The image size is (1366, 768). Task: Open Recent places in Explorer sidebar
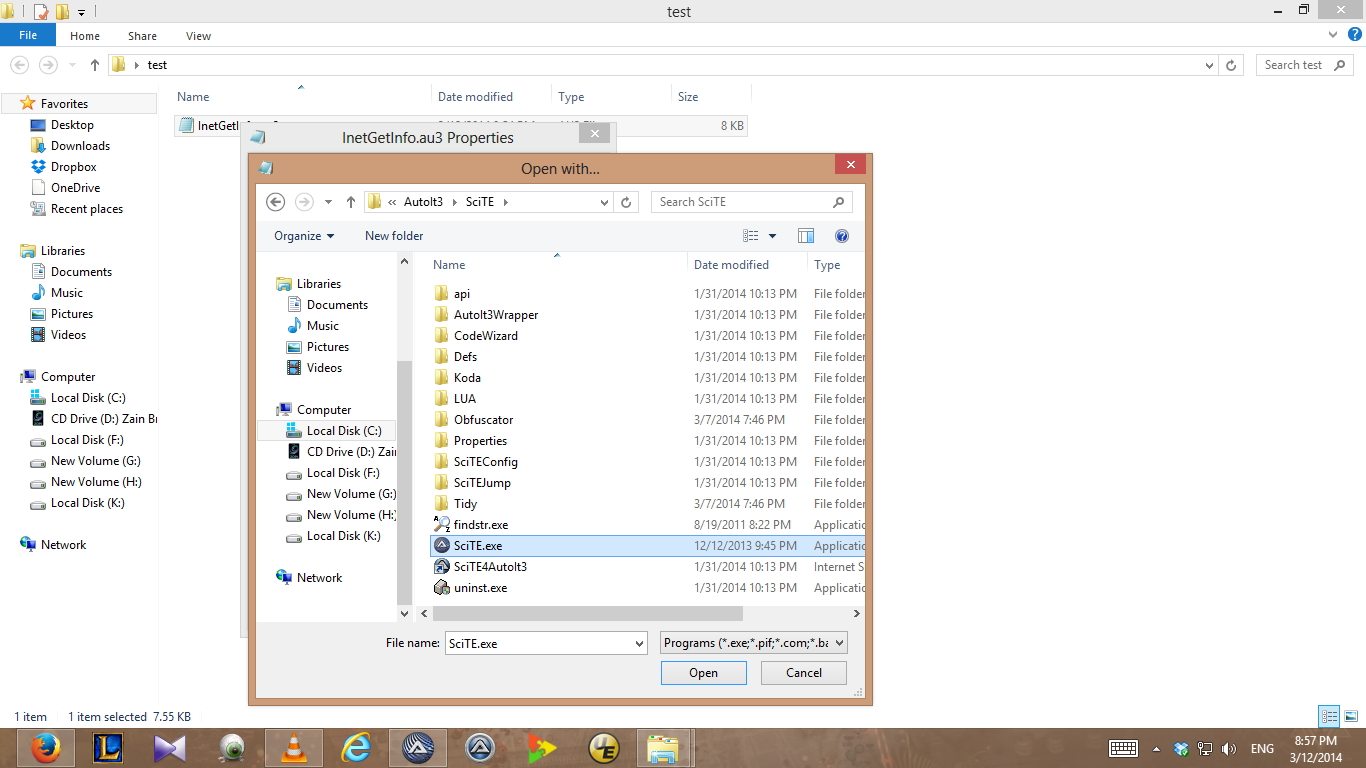pos(77,209)
